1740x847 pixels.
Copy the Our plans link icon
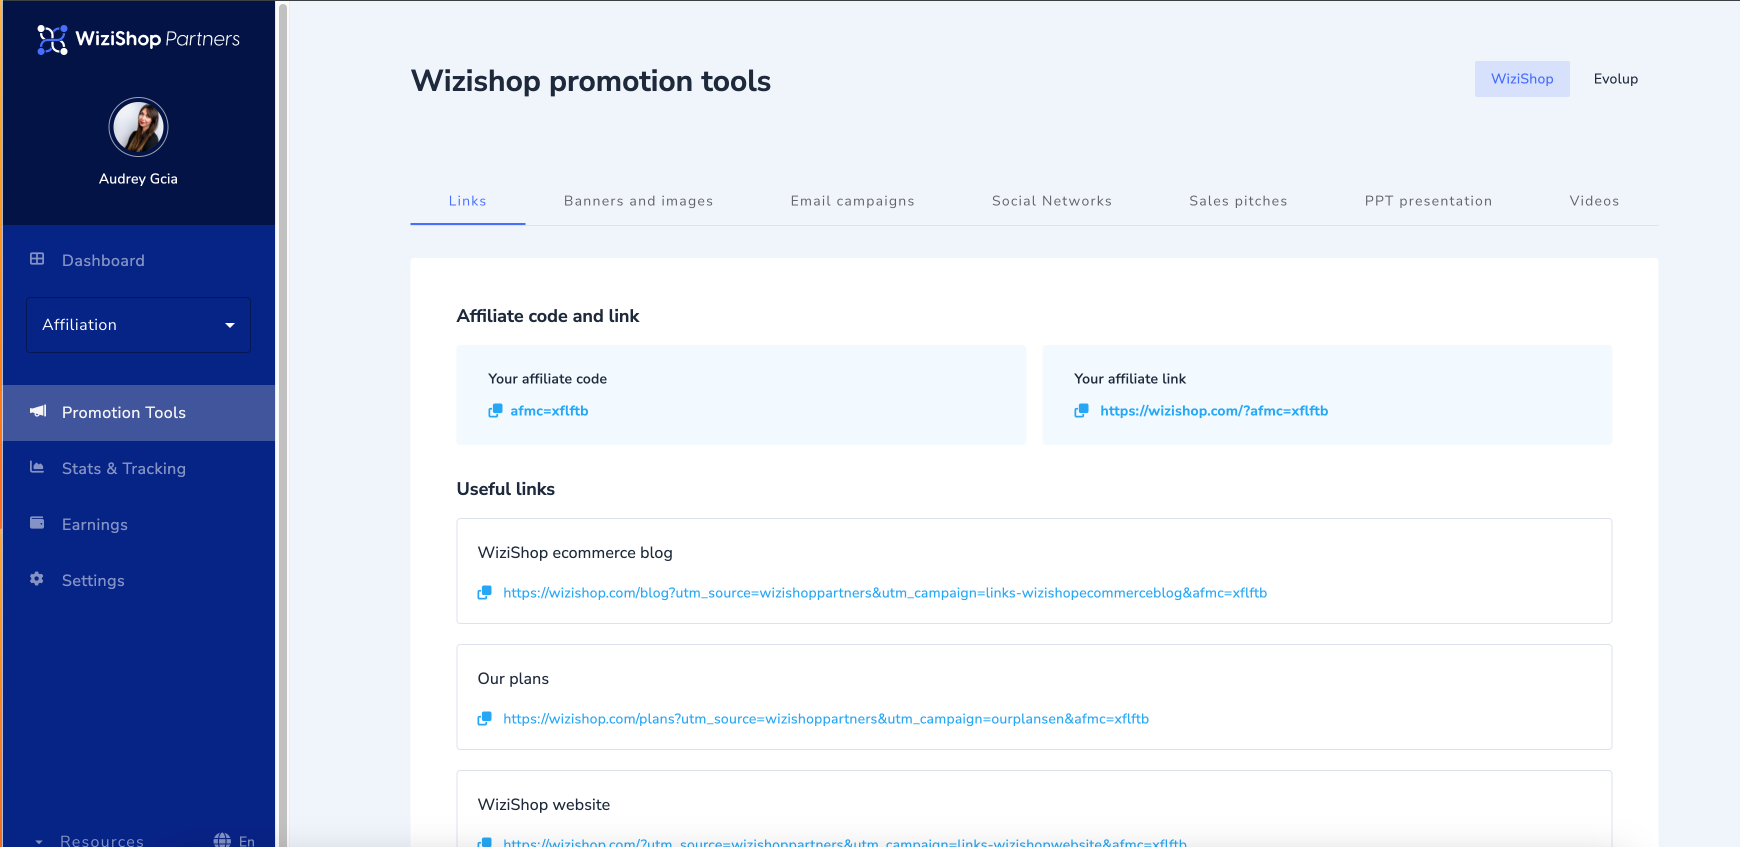(x=484, y=719)
